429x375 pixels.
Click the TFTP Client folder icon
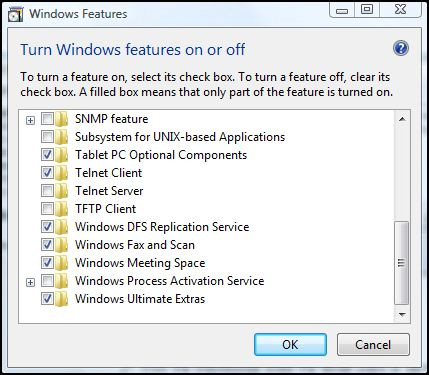point(62,209)
